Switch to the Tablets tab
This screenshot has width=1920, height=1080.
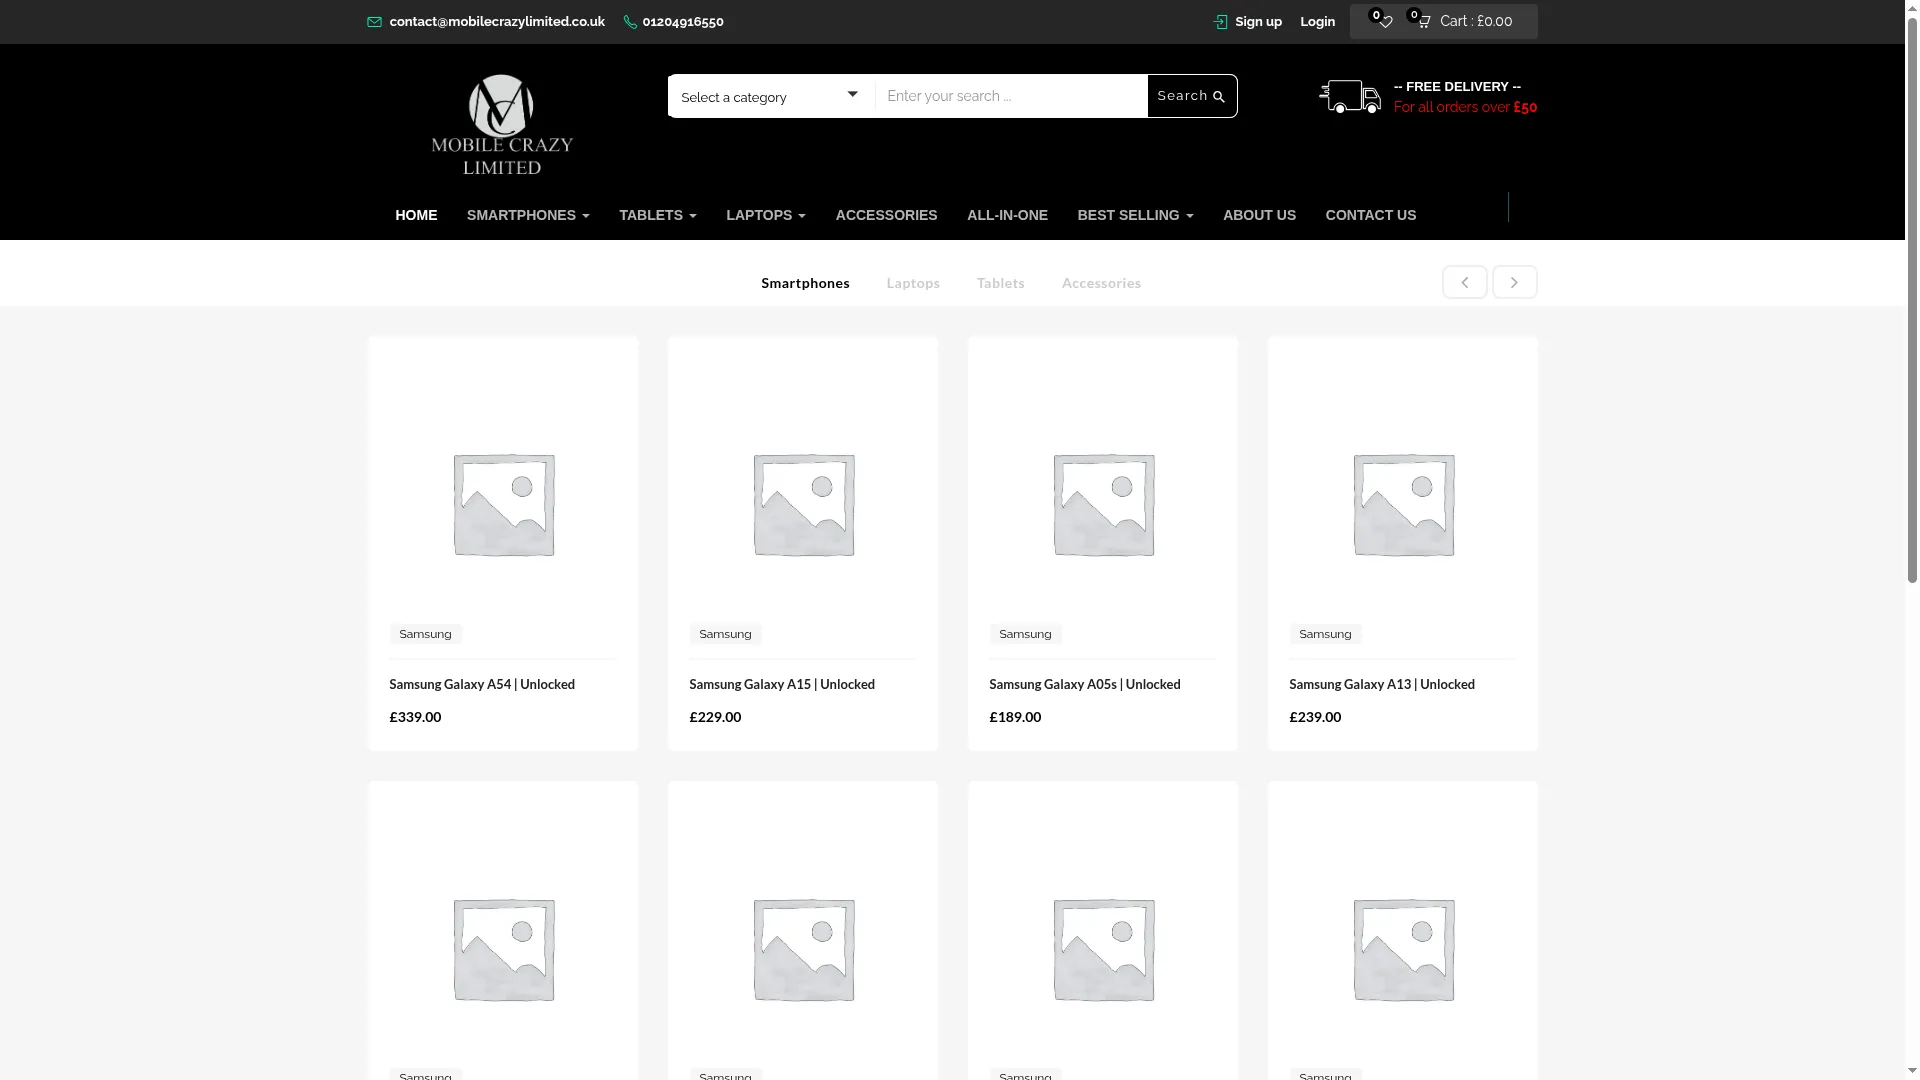coord(1000,283)
